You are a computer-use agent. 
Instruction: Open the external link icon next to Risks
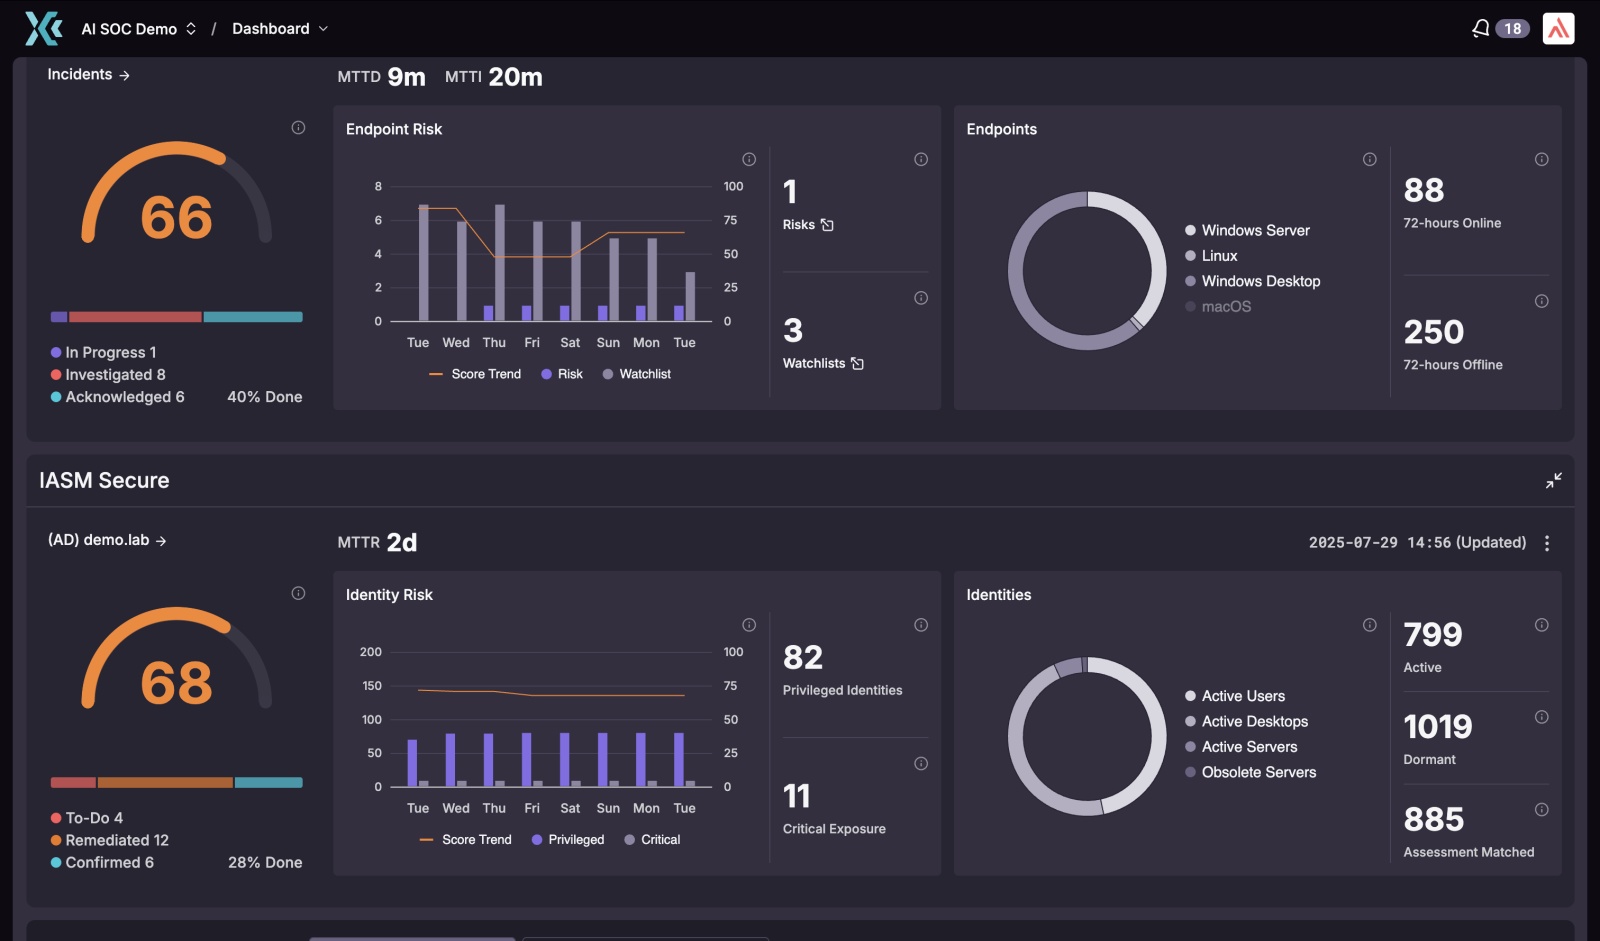(x=827, y=225)
